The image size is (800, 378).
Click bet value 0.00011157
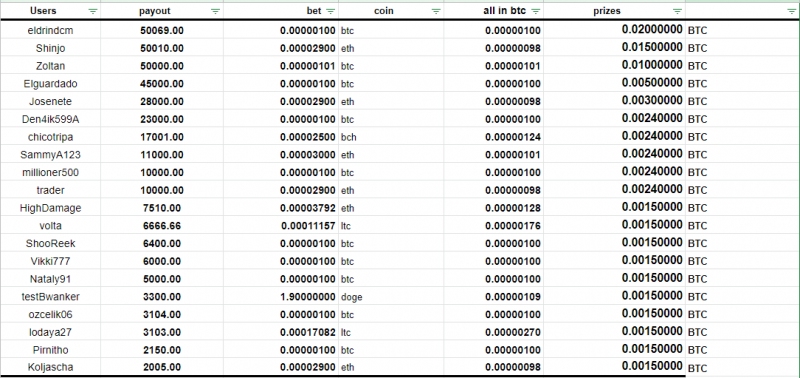tap(308, 226)
